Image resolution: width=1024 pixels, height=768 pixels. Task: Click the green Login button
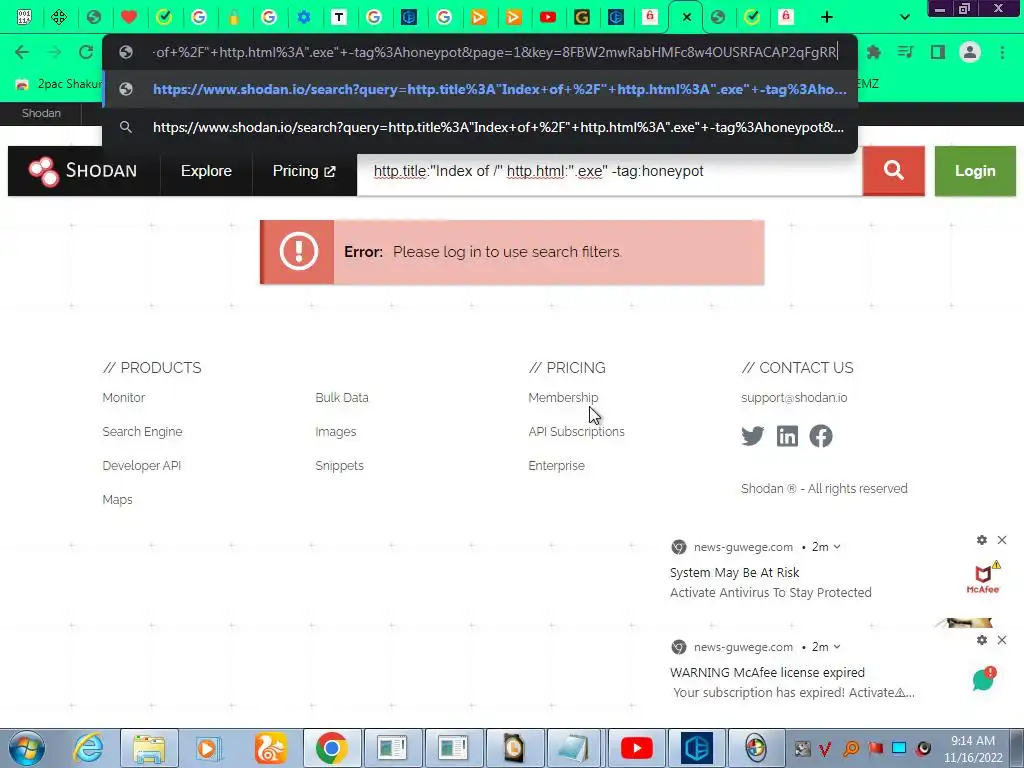click(975, 171)
